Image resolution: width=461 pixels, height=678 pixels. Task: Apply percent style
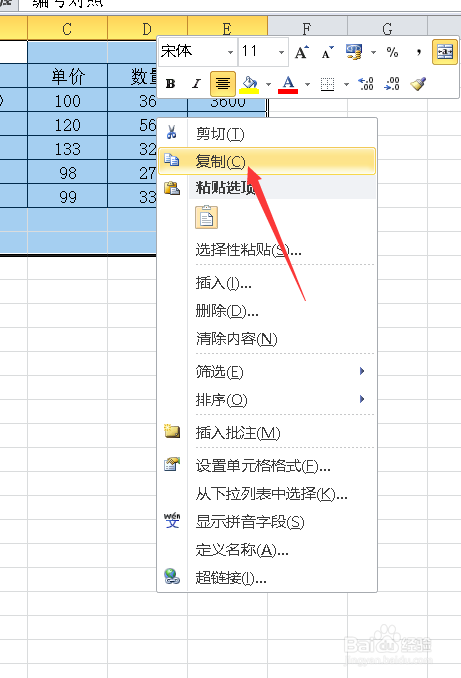click(x=392, y=52)
